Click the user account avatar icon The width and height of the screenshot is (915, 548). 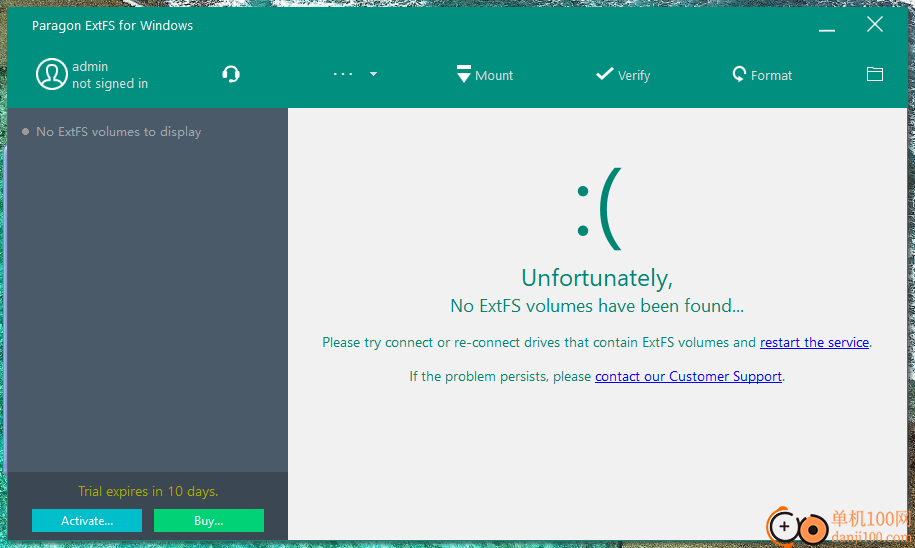coord(51,74)
